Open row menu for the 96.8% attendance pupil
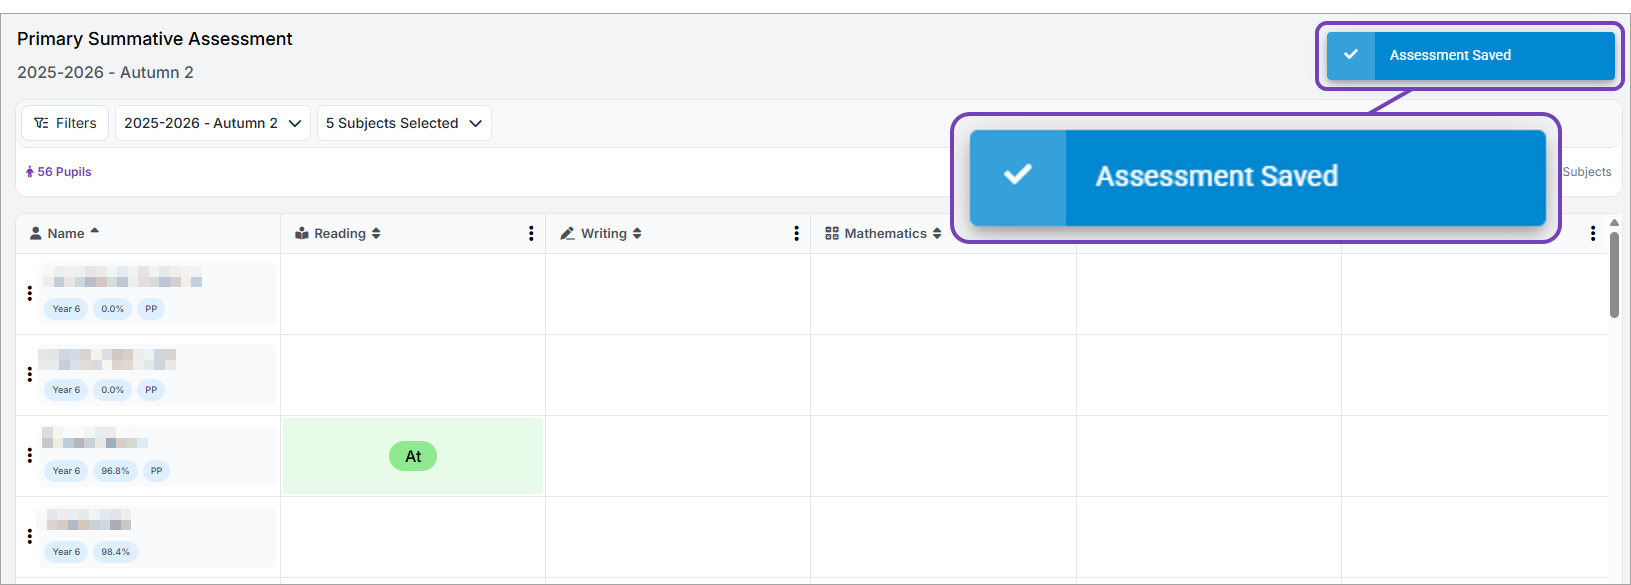Image resolution: width=1631 pixels, height=585 pixels. tap(30, 455)
